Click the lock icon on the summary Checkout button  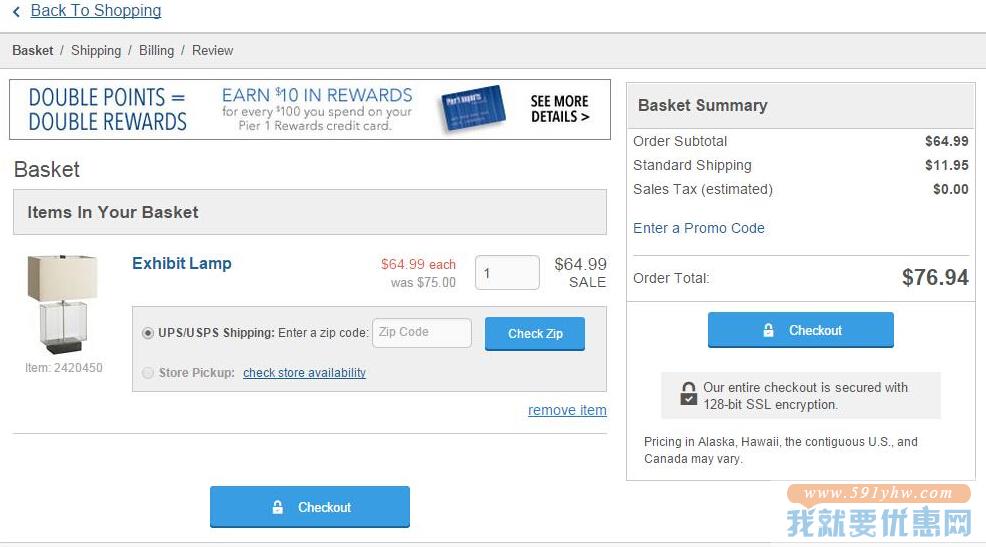click(x=768, y=330)
